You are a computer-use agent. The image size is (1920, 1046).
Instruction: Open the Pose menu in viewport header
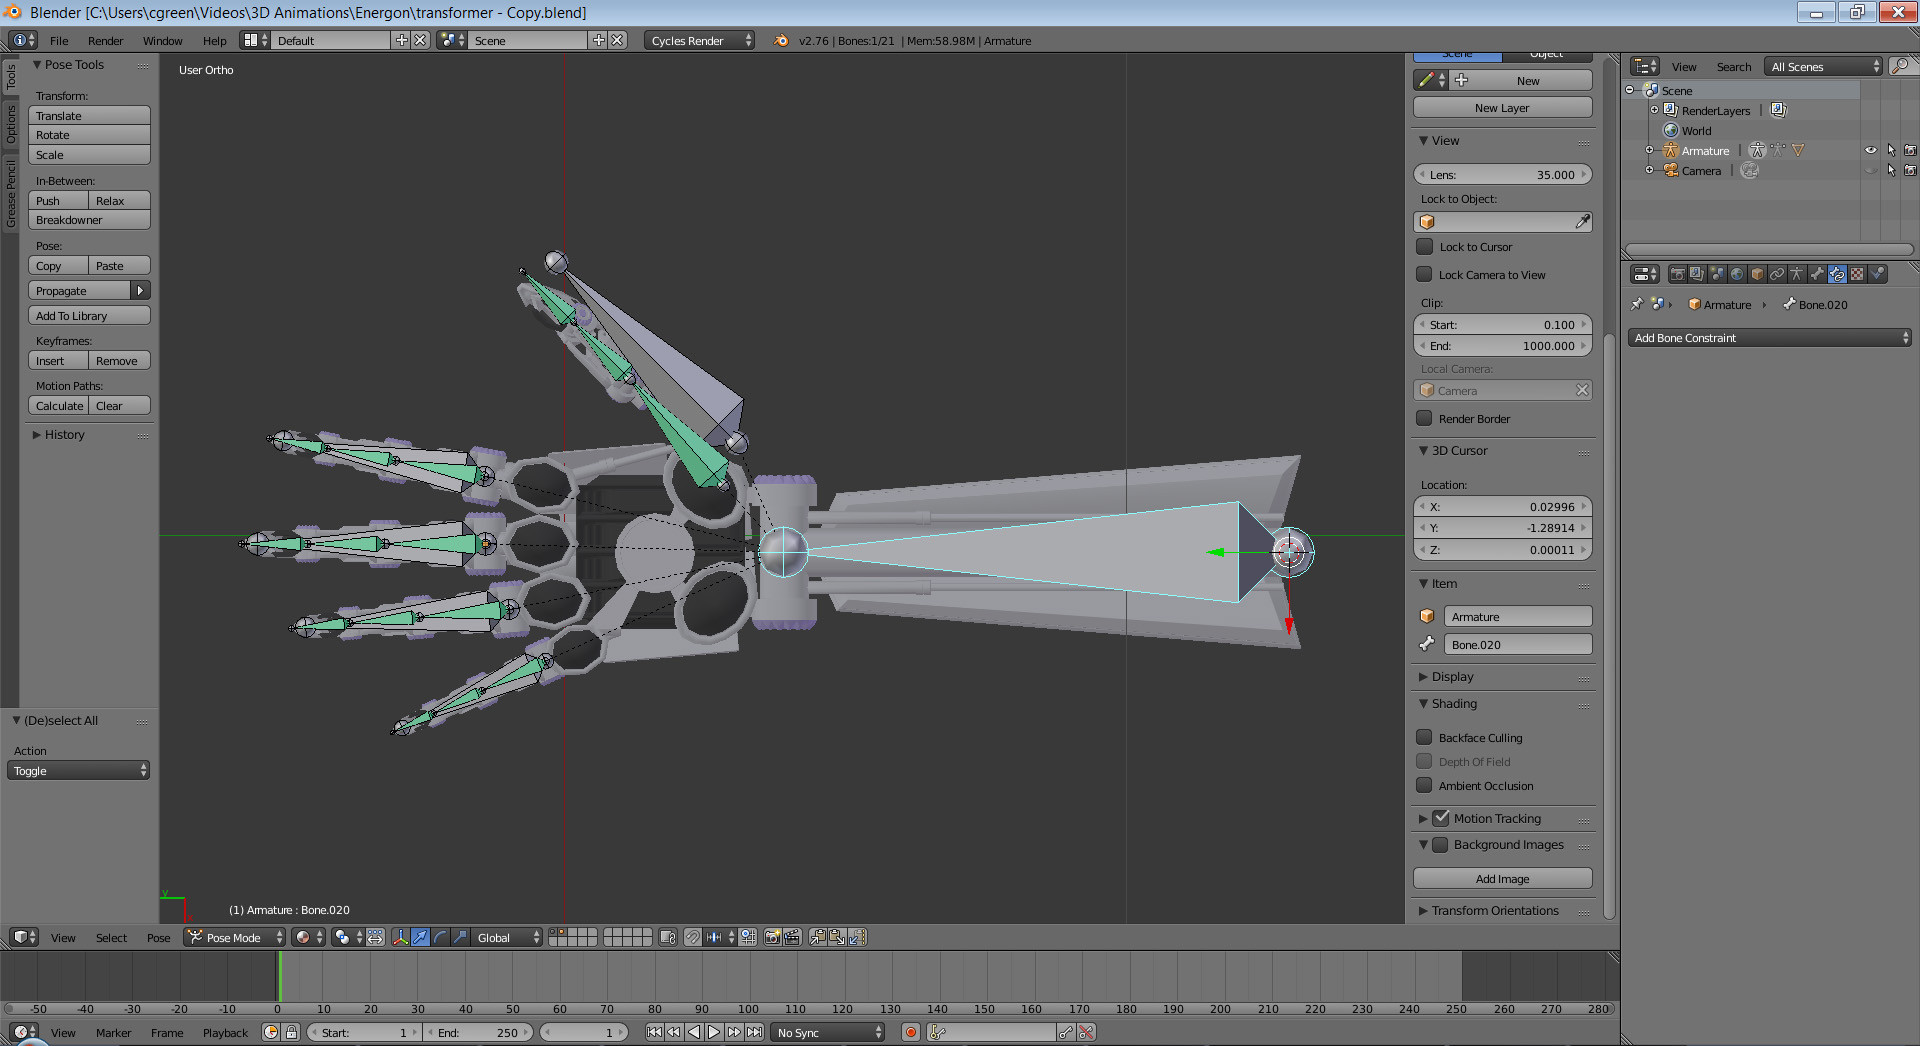point(158,937)
